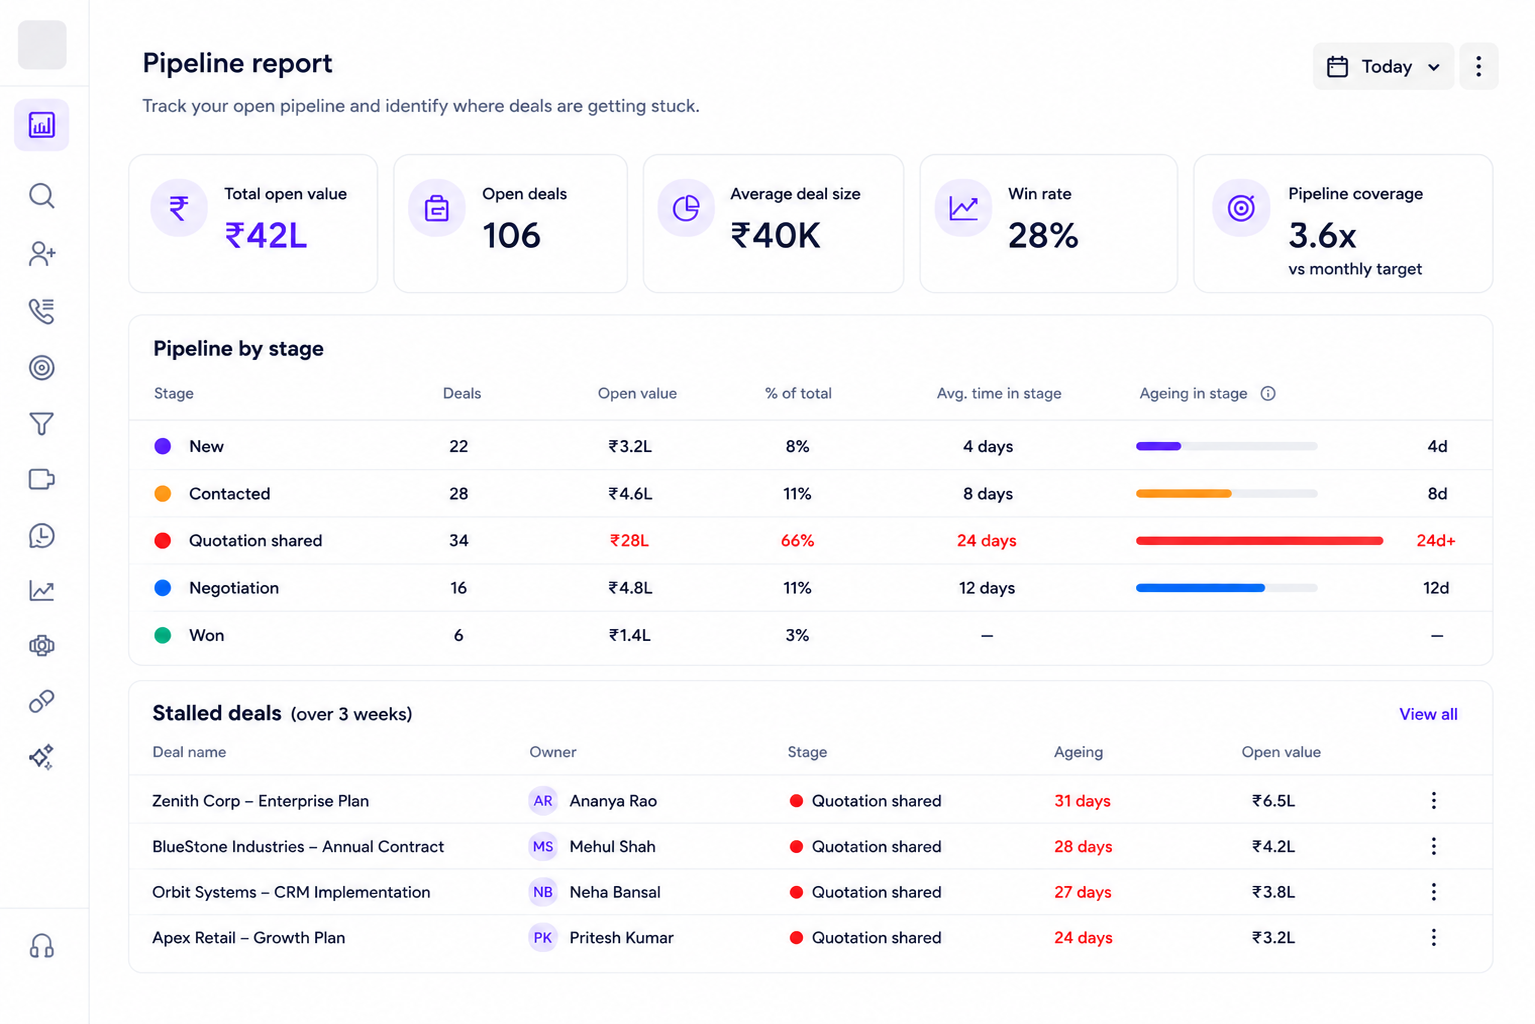Click the target icon on Pipeline coverage
The height and width of the screenshot is (1024, 1535).
1241,208
